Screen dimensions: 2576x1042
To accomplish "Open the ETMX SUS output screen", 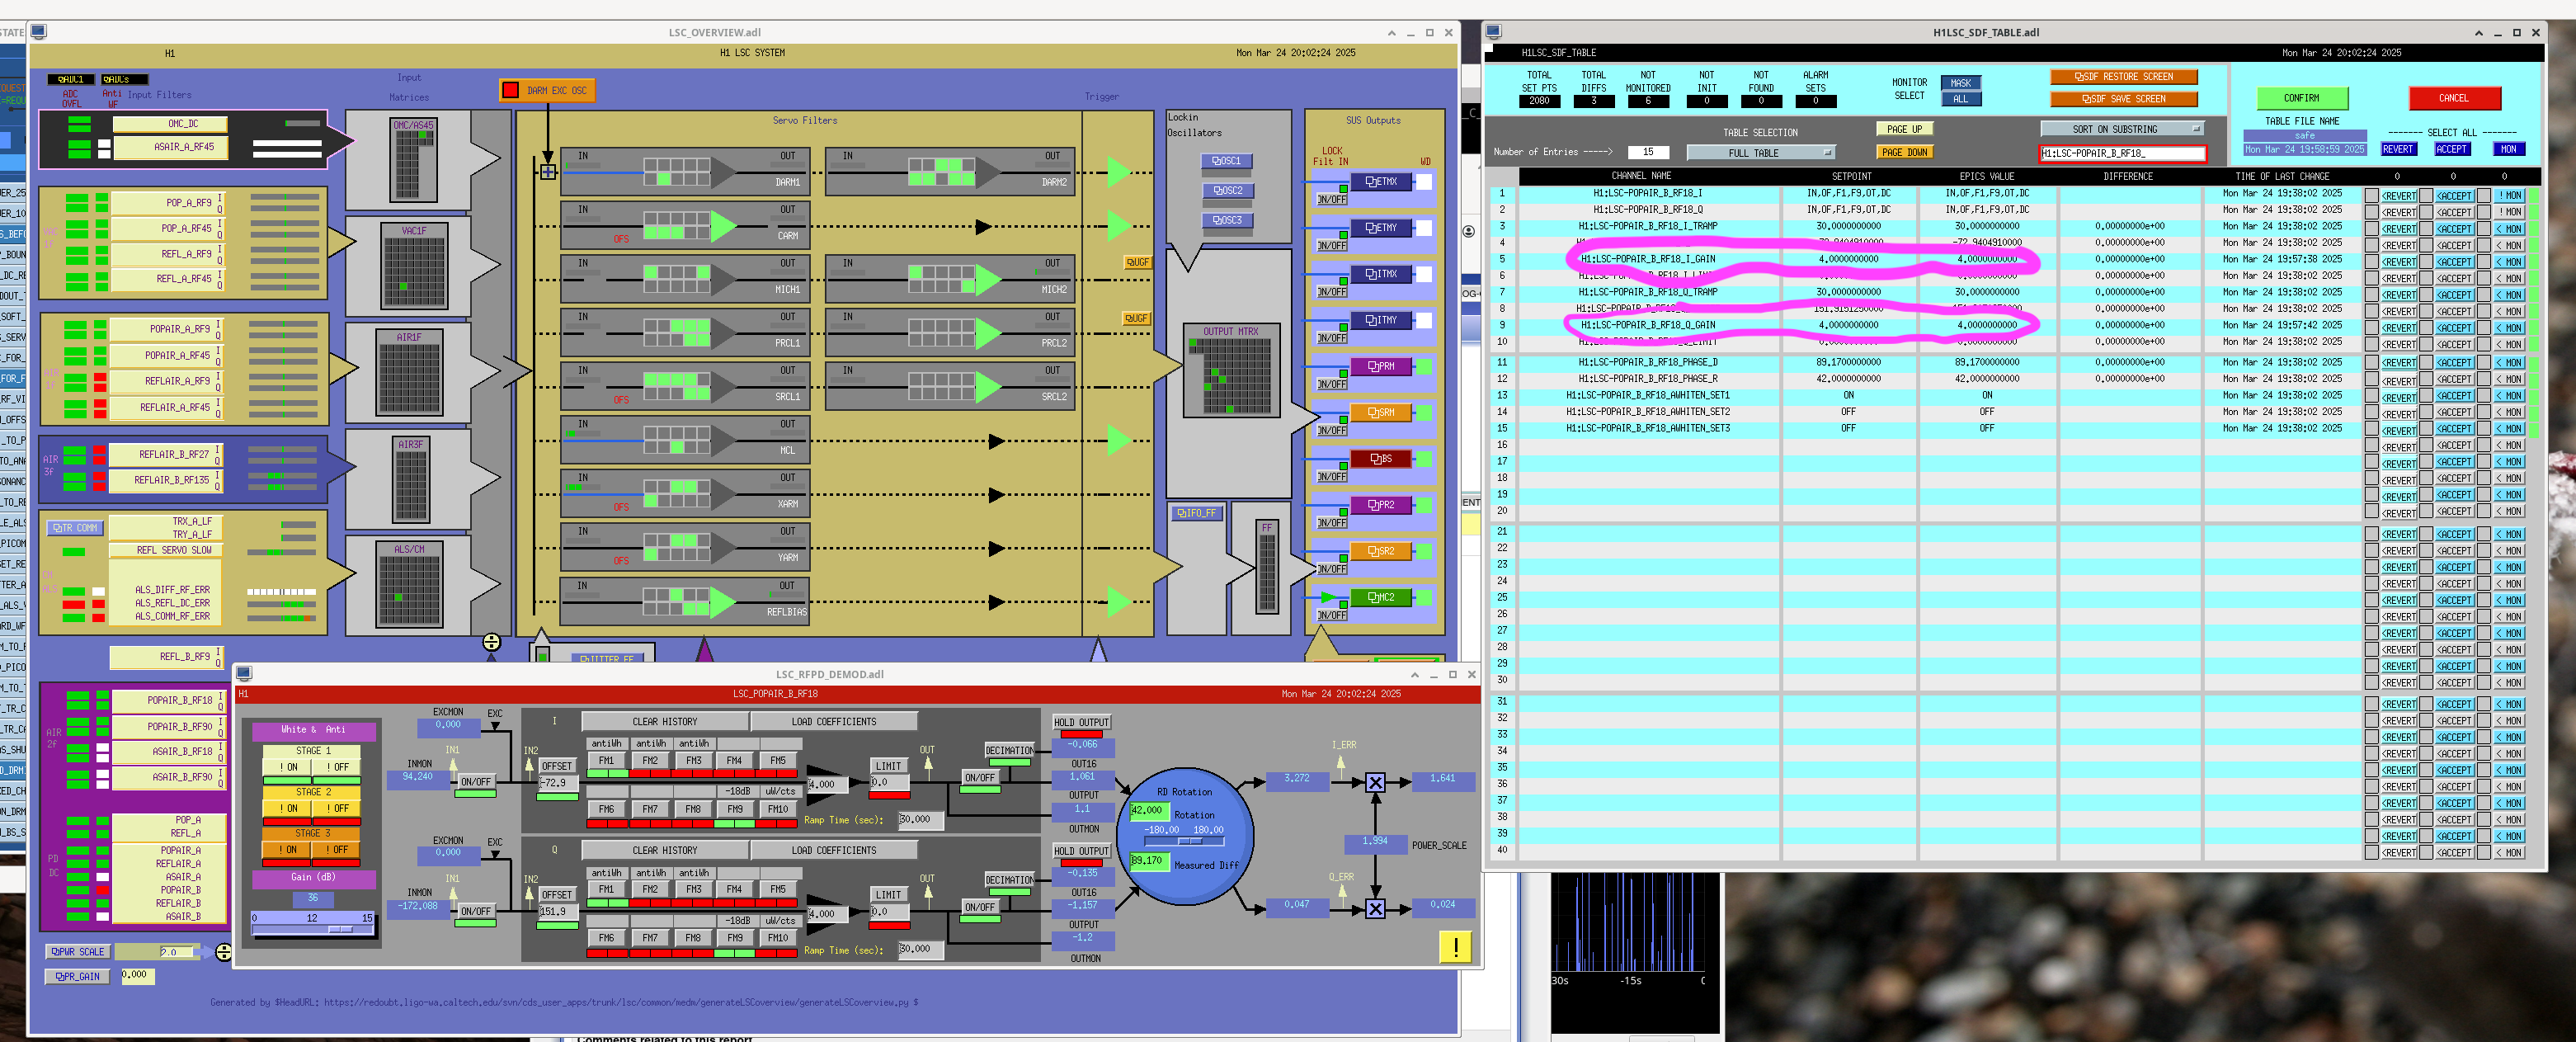I will click(1380, 182).
